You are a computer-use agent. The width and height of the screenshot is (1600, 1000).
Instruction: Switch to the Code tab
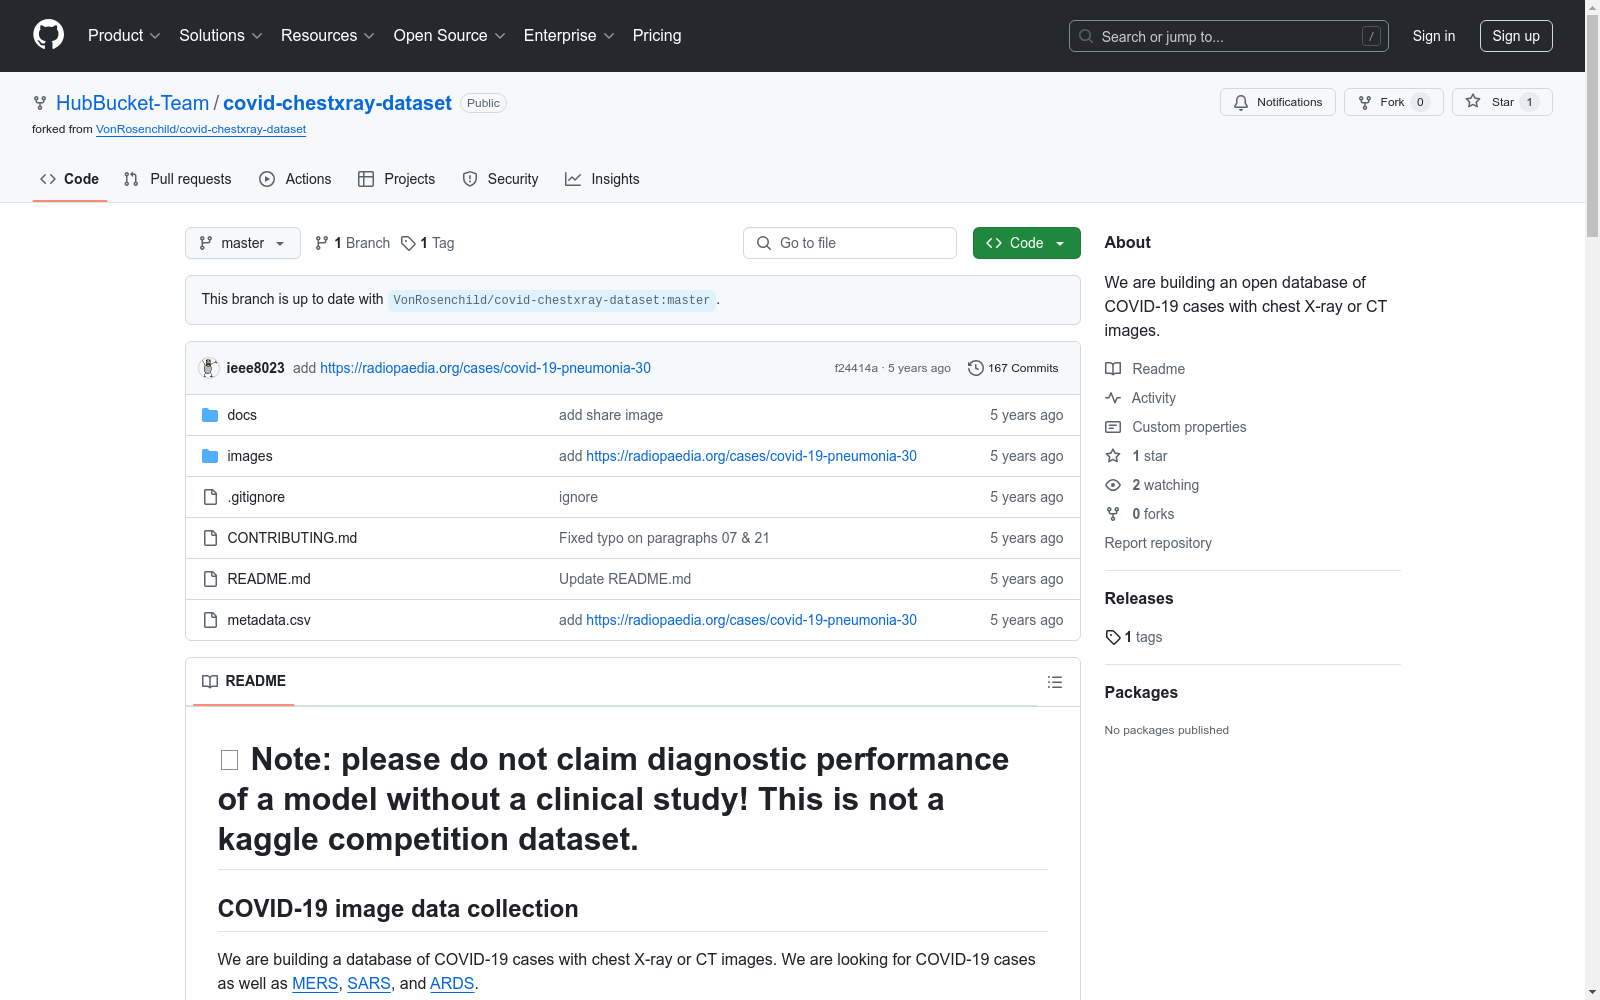click(69, 179)
